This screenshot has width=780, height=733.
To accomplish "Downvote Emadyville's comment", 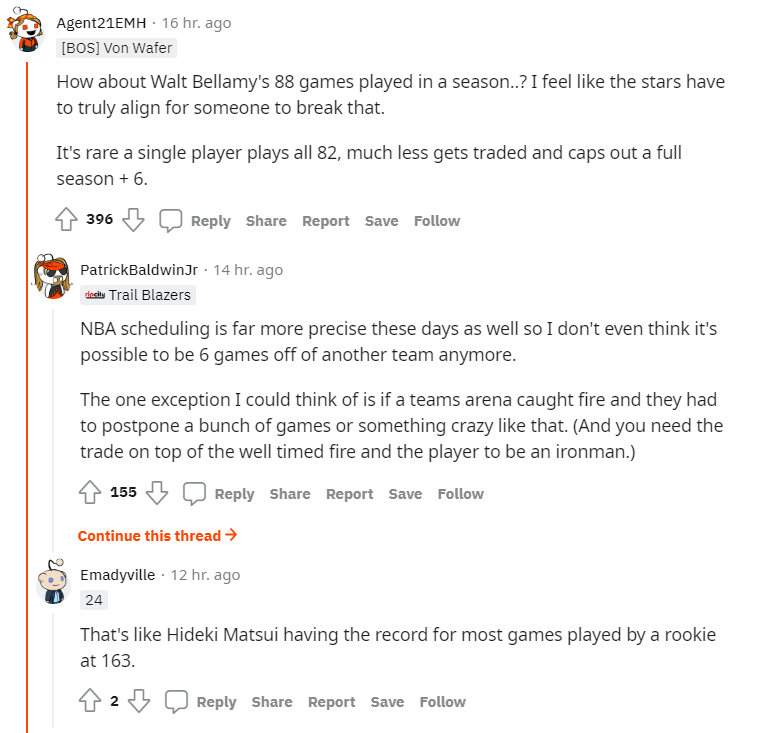I will pos(139,701).
